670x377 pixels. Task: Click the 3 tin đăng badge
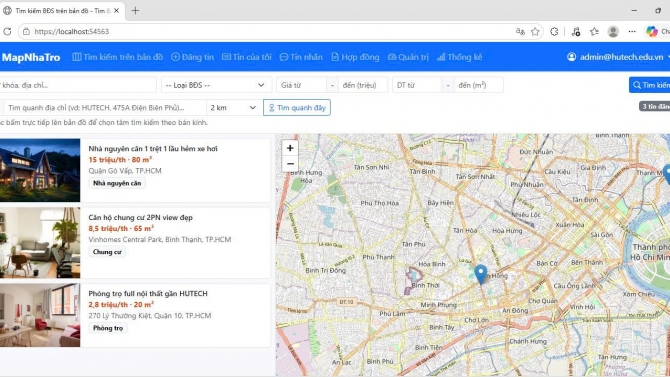(655, 106)
